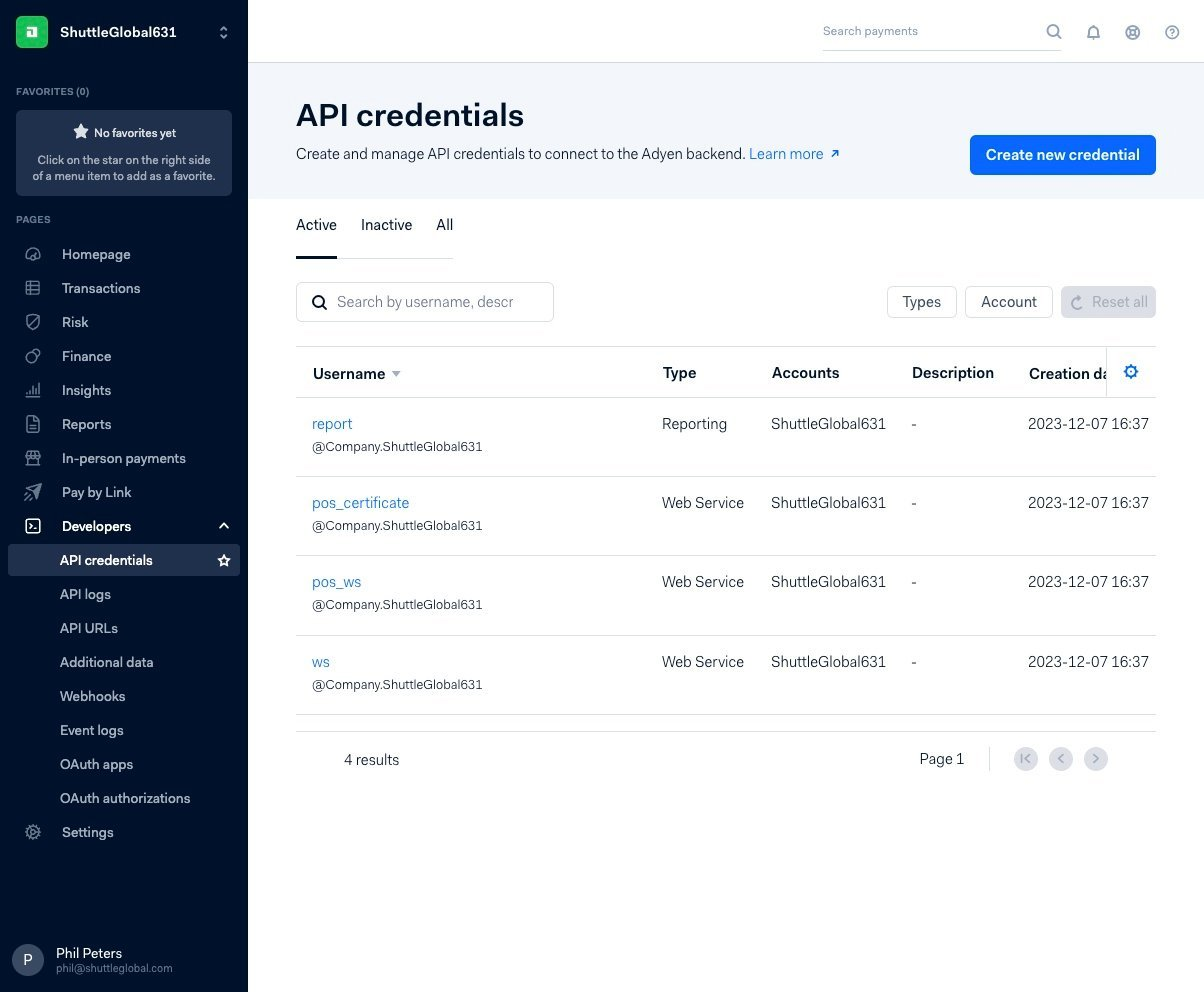Open Event logs in the sidebar
The width and height of the screenshot is (1204, 992).
click(x=92, y=730)
